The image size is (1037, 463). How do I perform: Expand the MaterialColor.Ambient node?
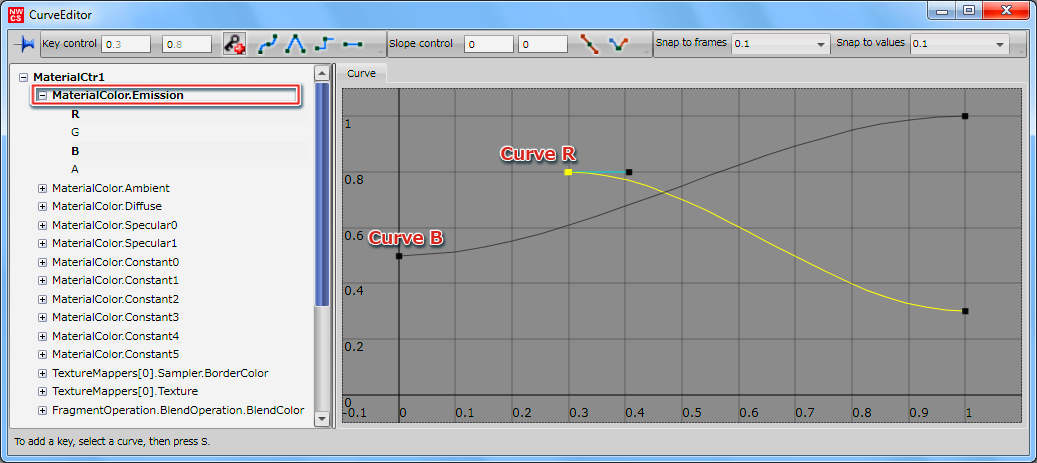(43, 188)
